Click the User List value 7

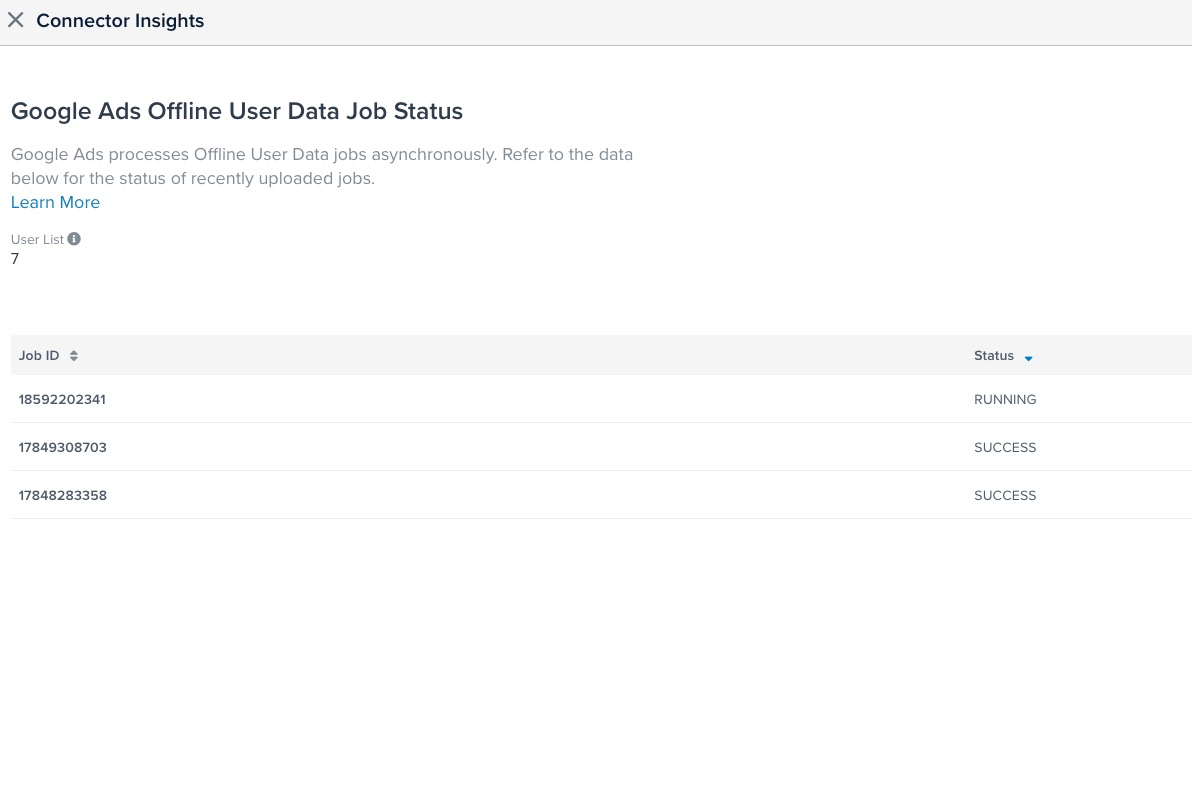pos(15,259)
